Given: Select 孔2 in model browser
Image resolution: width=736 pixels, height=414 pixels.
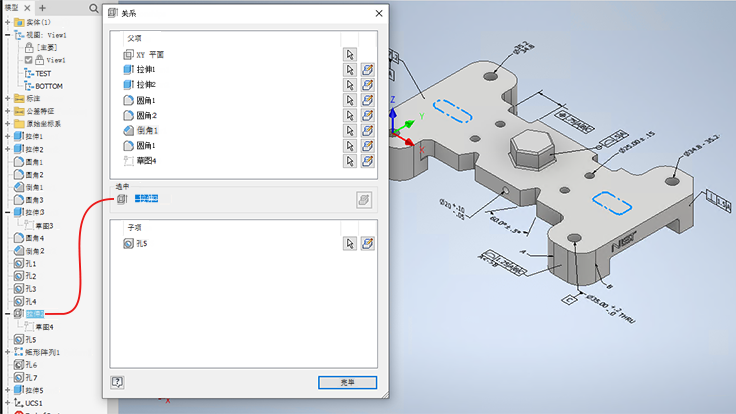Looking at the screenshot, I should [x=31, y=276].
